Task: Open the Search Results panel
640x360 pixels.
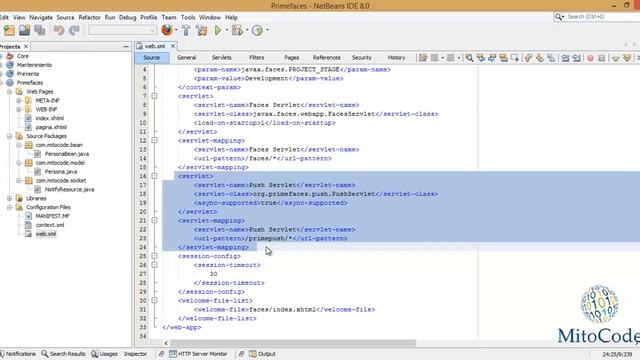Action: (63, 354)
